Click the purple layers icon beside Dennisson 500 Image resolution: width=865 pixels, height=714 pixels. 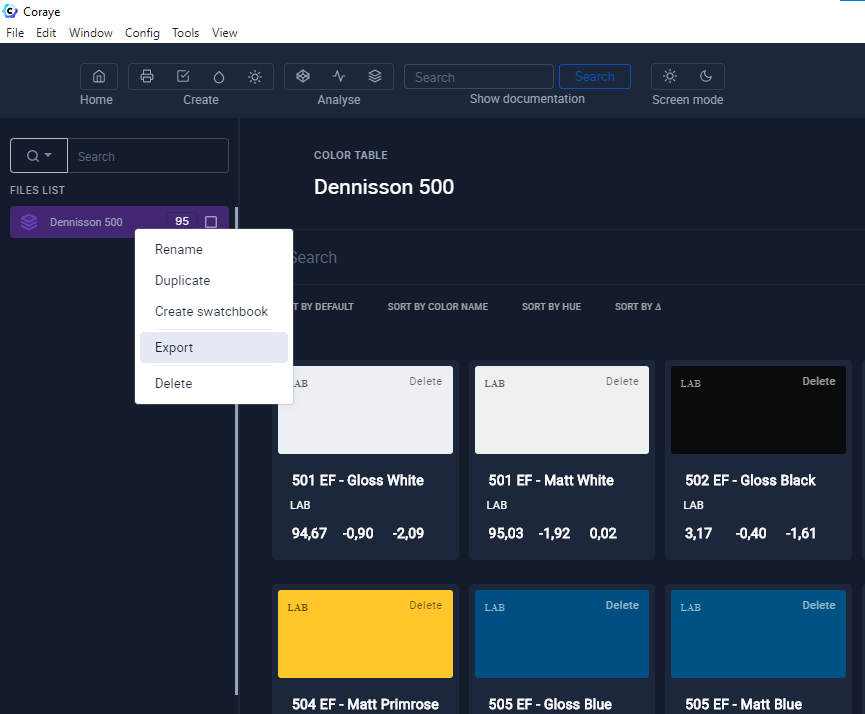(29, 222)
